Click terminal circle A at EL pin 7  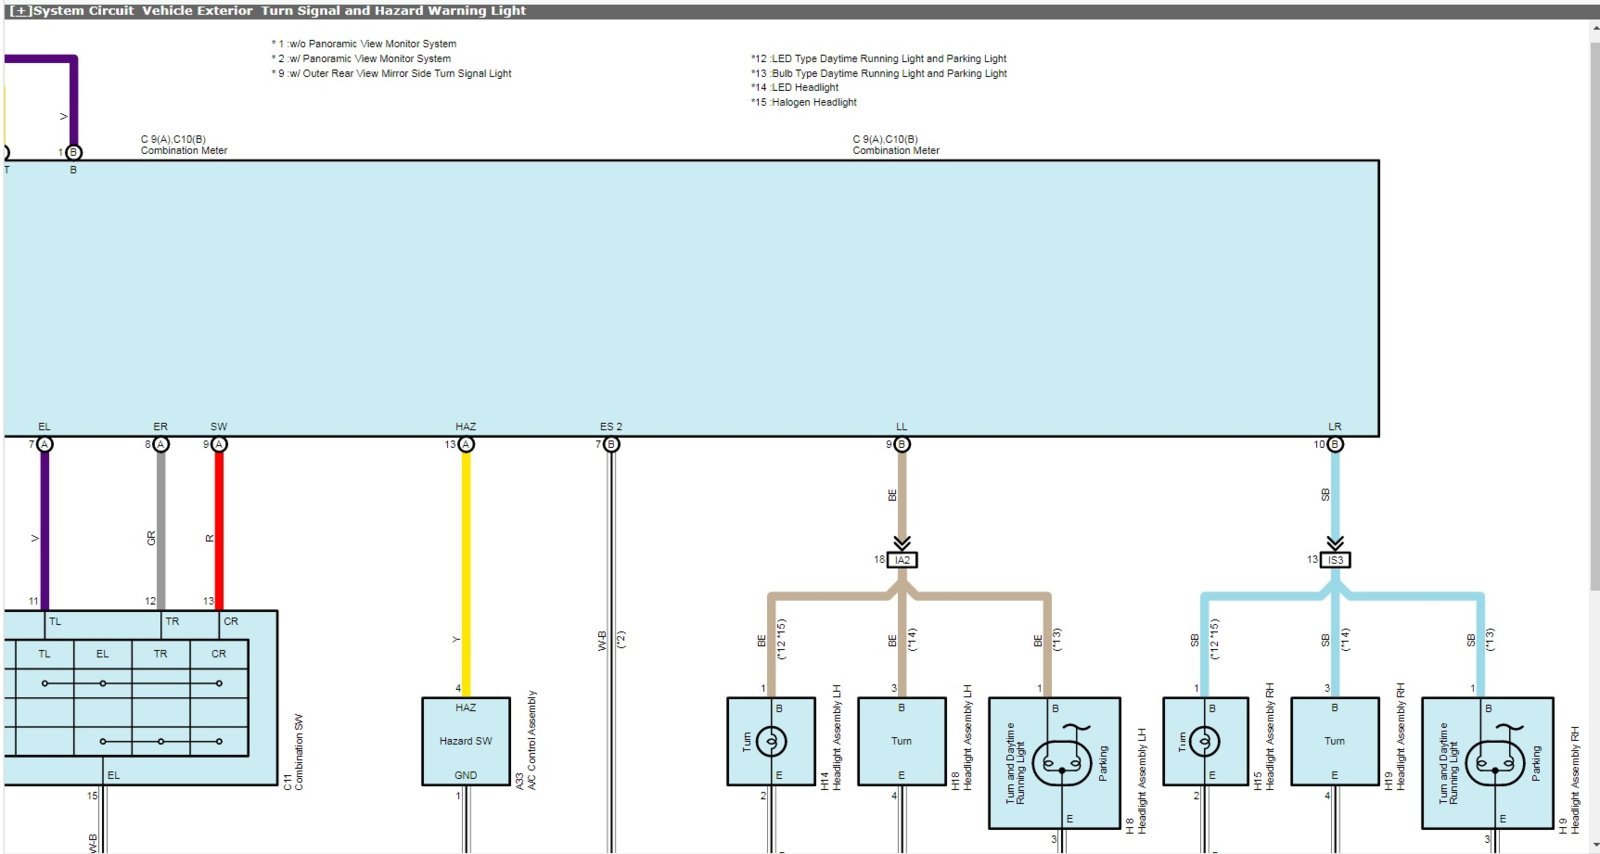44,444
